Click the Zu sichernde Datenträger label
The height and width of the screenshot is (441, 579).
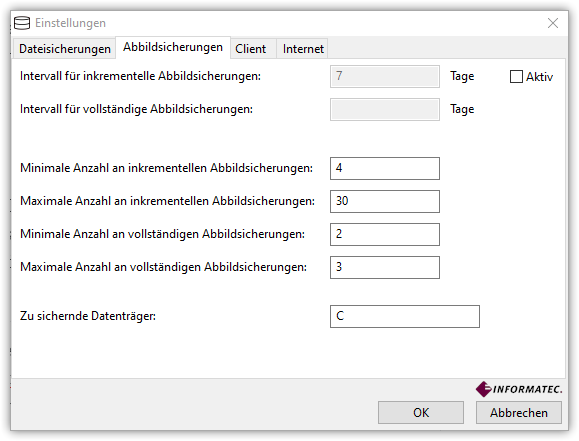88,316
